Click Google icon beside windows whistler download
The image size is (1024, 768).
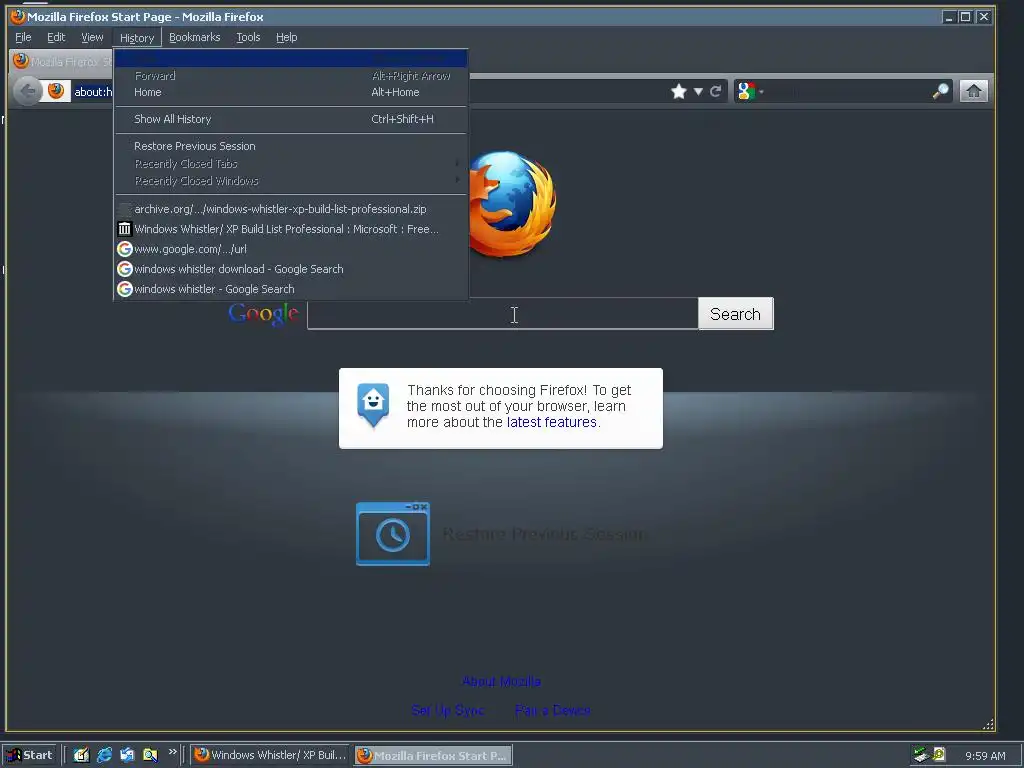coord(124,269)
